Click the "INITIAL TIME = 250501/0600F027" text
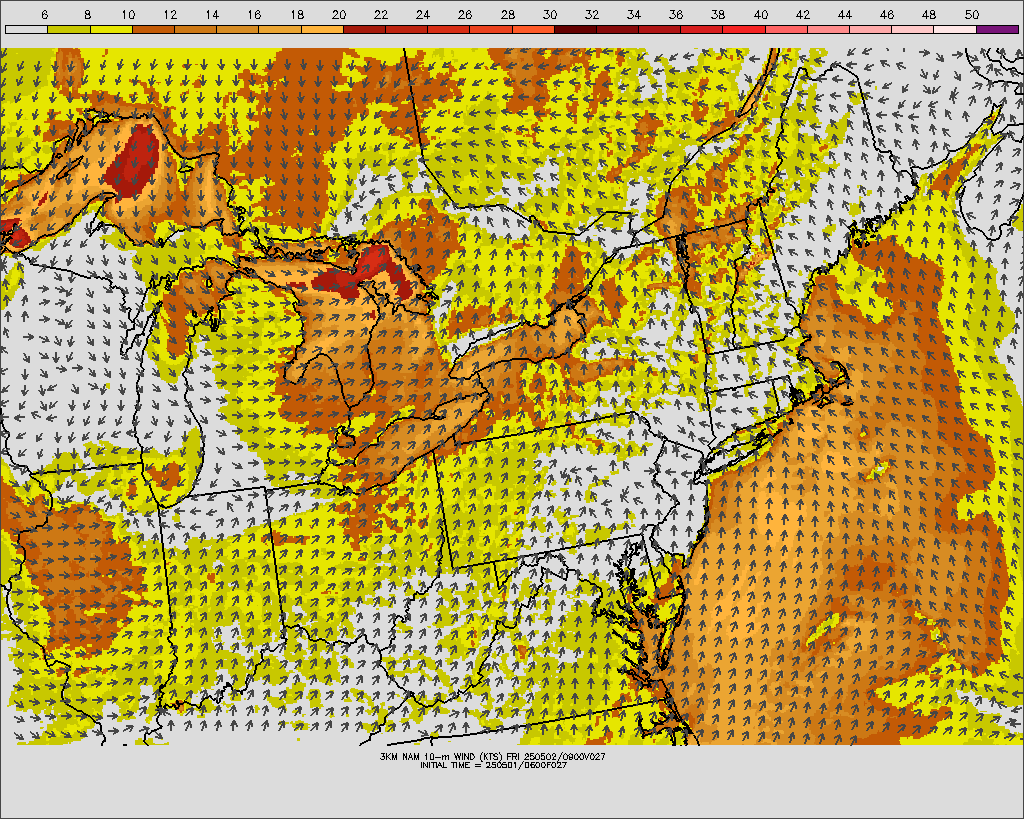 [494, 765]
